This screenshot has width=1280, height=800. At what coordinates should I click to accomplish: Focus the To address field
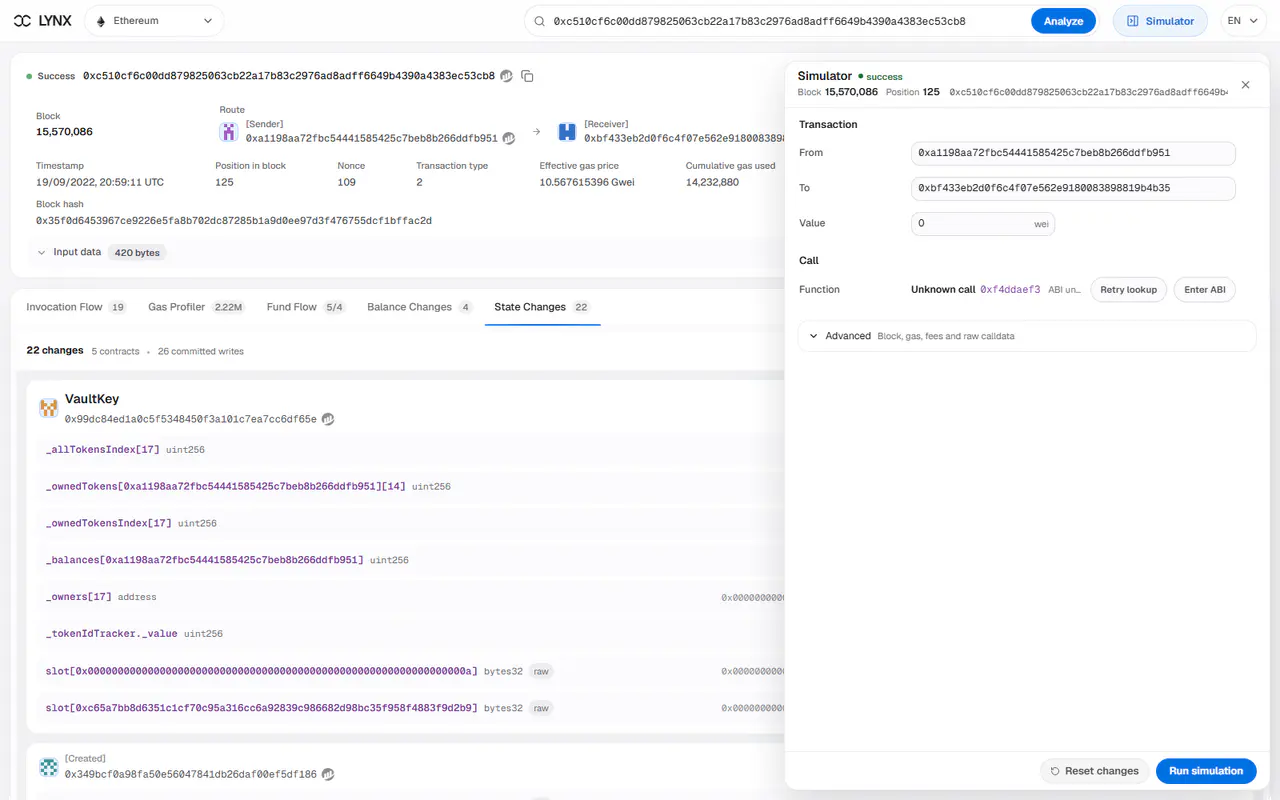pyautogui.click(x=1073, y=188)
